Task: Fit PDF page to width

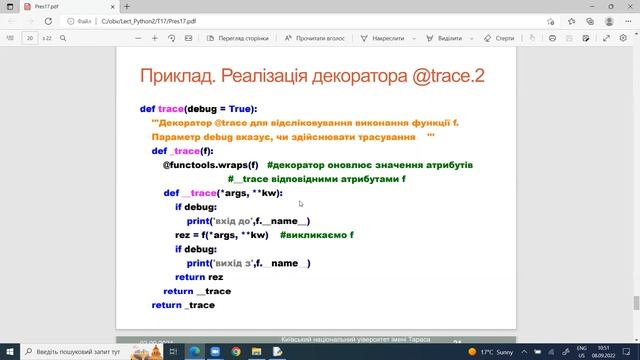Action: click(188, 38)
